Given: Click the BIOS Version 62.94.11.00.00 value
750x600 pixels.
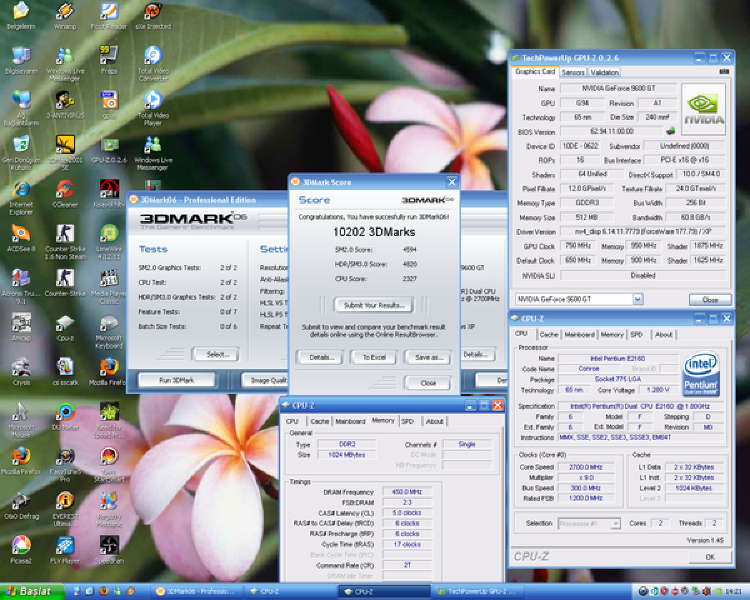Looking at the screenshot, I should point(612,131).
